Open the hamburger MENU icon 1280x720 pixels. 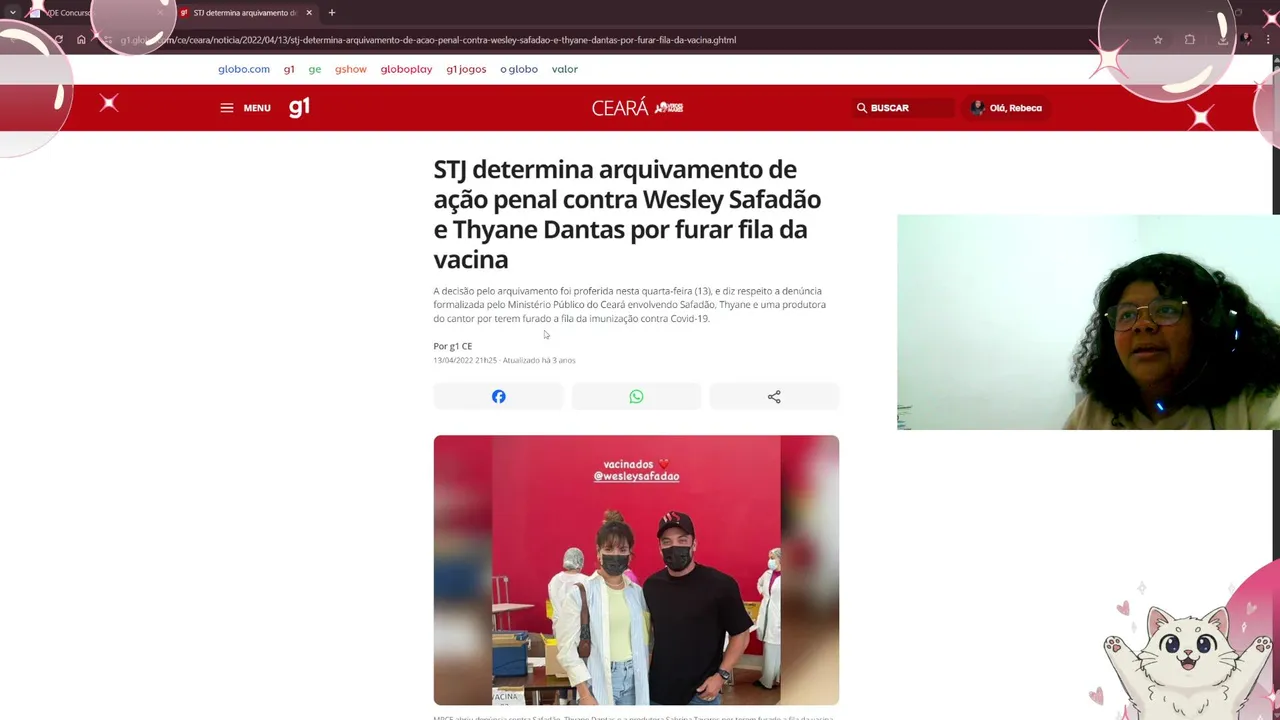(x=227, y=108)
